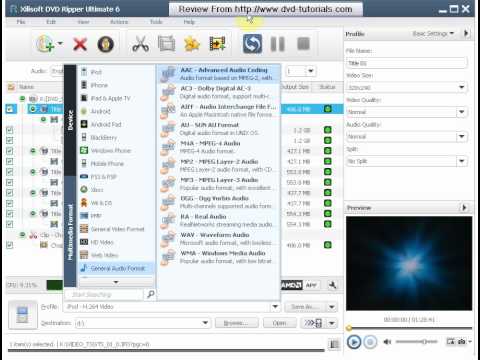Choose the General Audio Format category
Image resolution: width=480 pixels, height=360 pixels.
point(117,268)
